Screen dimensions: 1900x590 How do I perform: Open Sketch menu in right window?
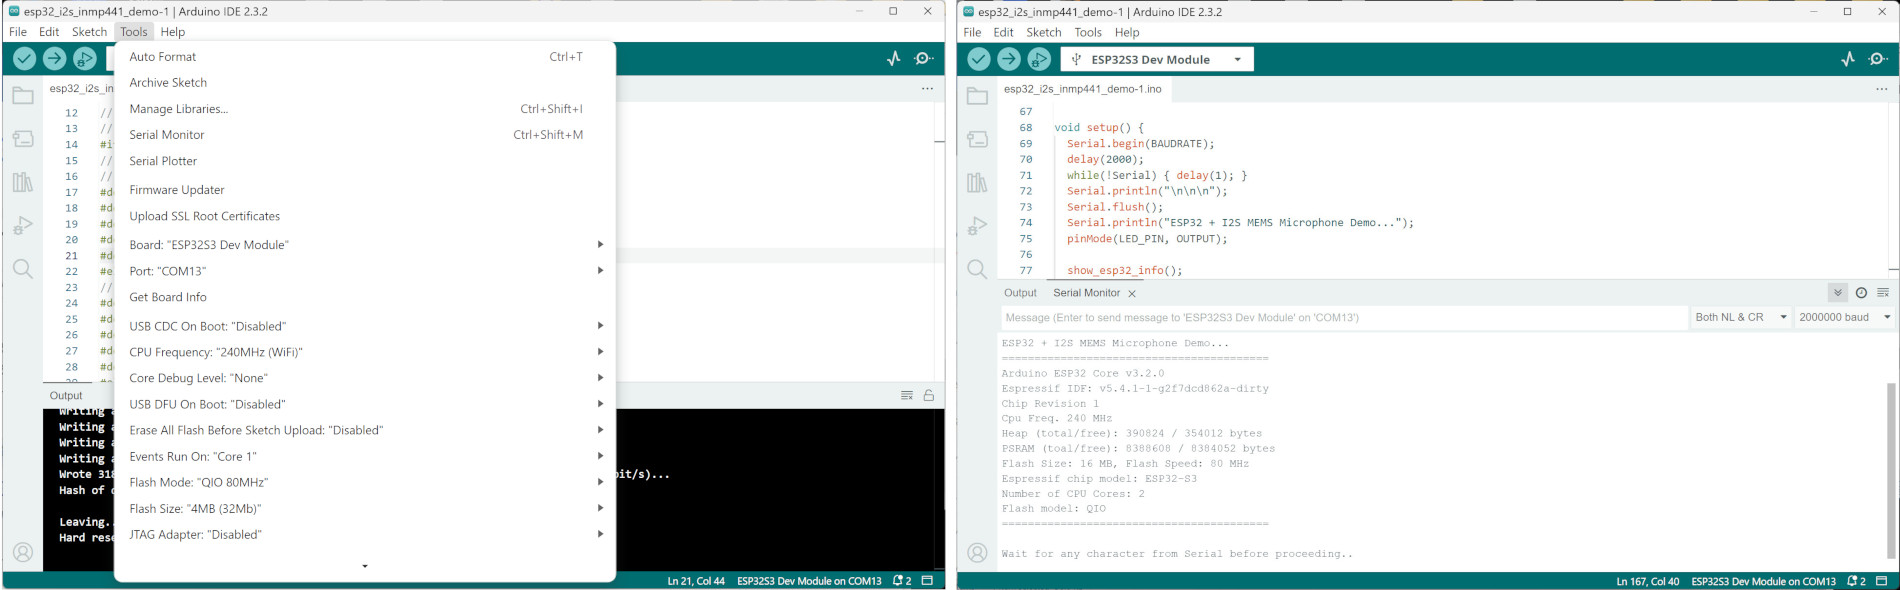click(x=1043, y=32)
